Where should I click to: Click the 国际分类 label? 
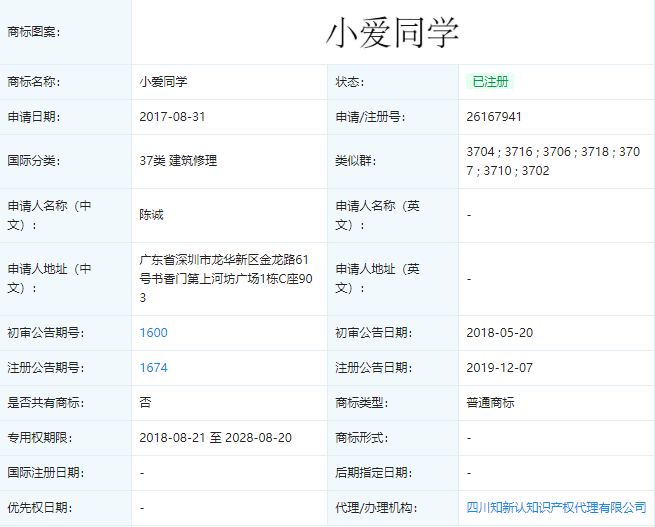[34, 161]
